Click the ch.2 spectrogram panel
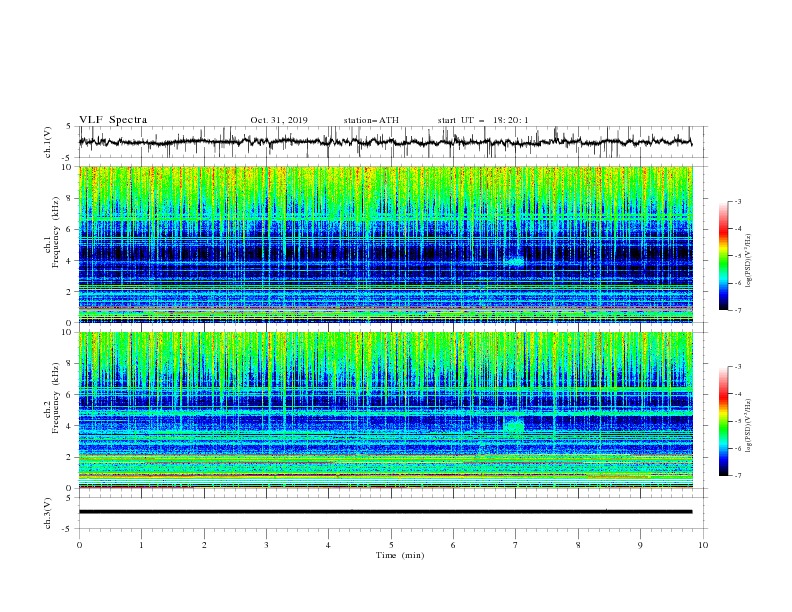Viewport: 792px width, 612px height. pyautogui.click(x=385, y=410)
